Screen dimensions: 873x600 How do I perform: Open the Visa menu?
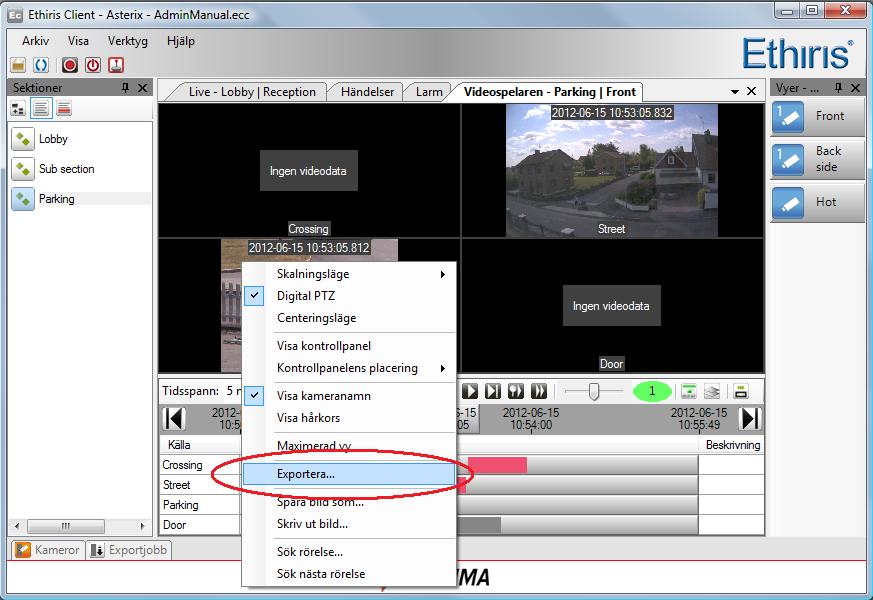[78, 41]
